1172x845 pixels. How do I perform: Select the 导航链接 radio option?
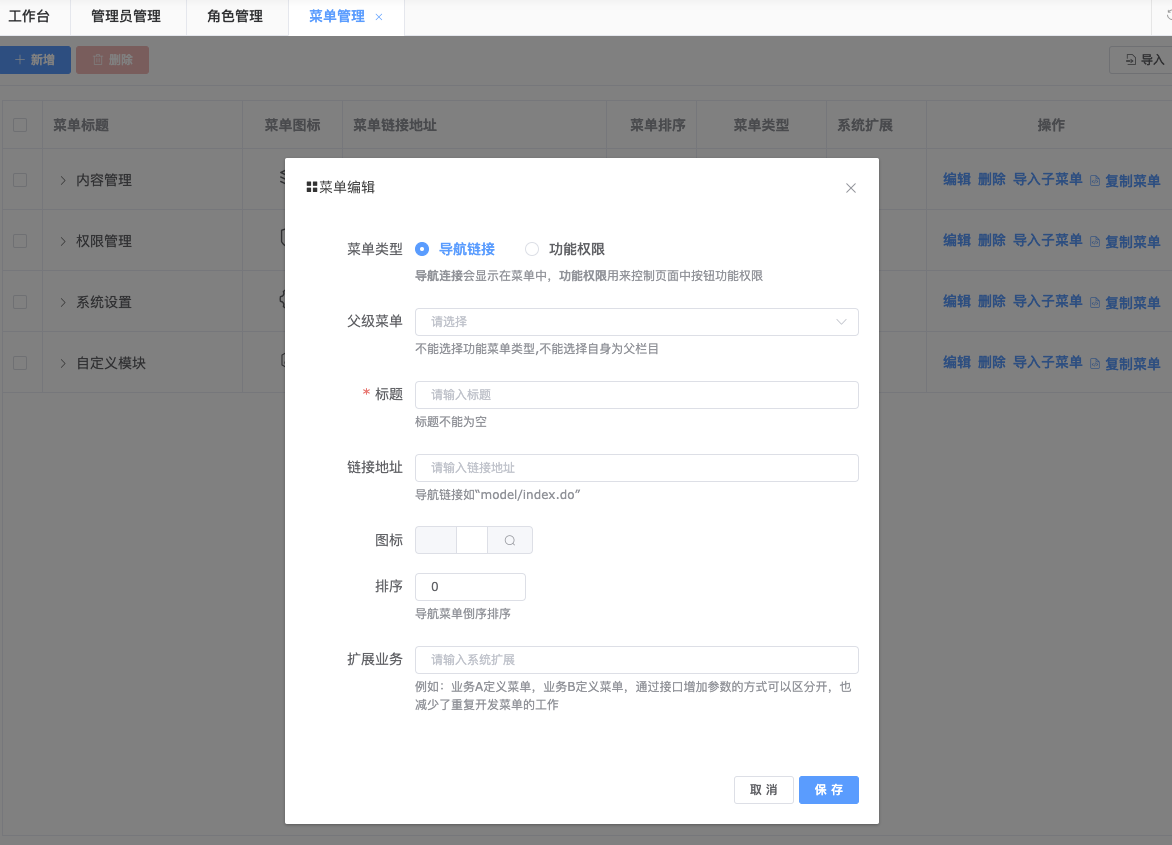point(422,250)
